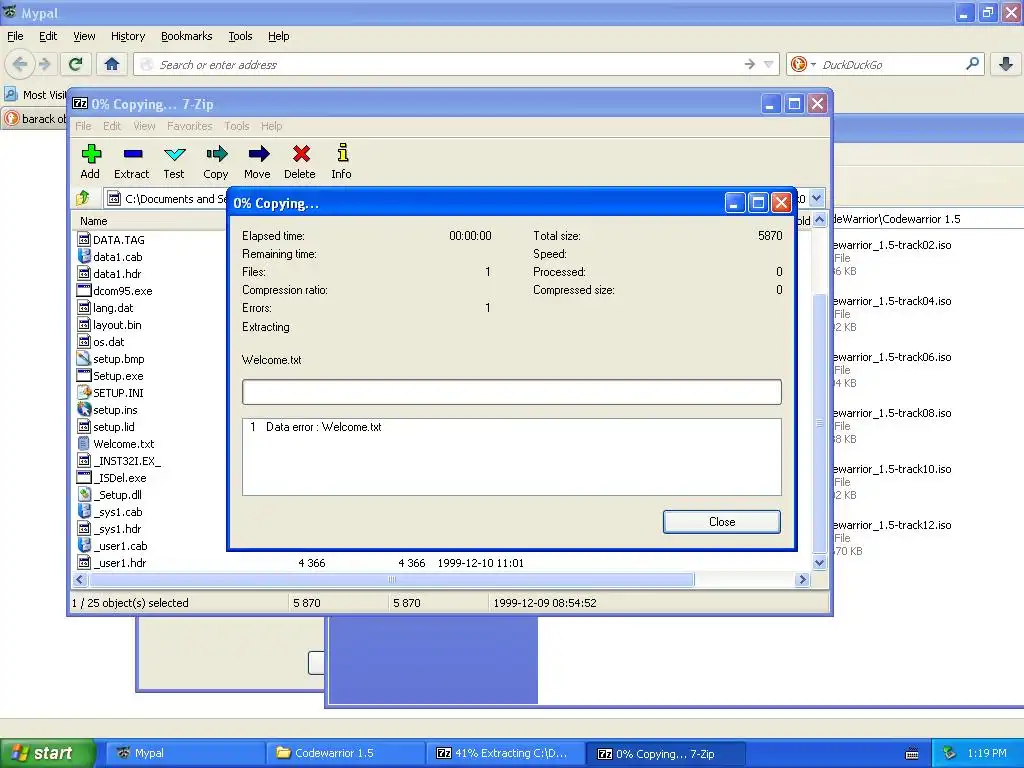Click the search magnifier in the DuckDuckGo box
The height and width of the screenshot is (768, 1024).
(972, 64)
